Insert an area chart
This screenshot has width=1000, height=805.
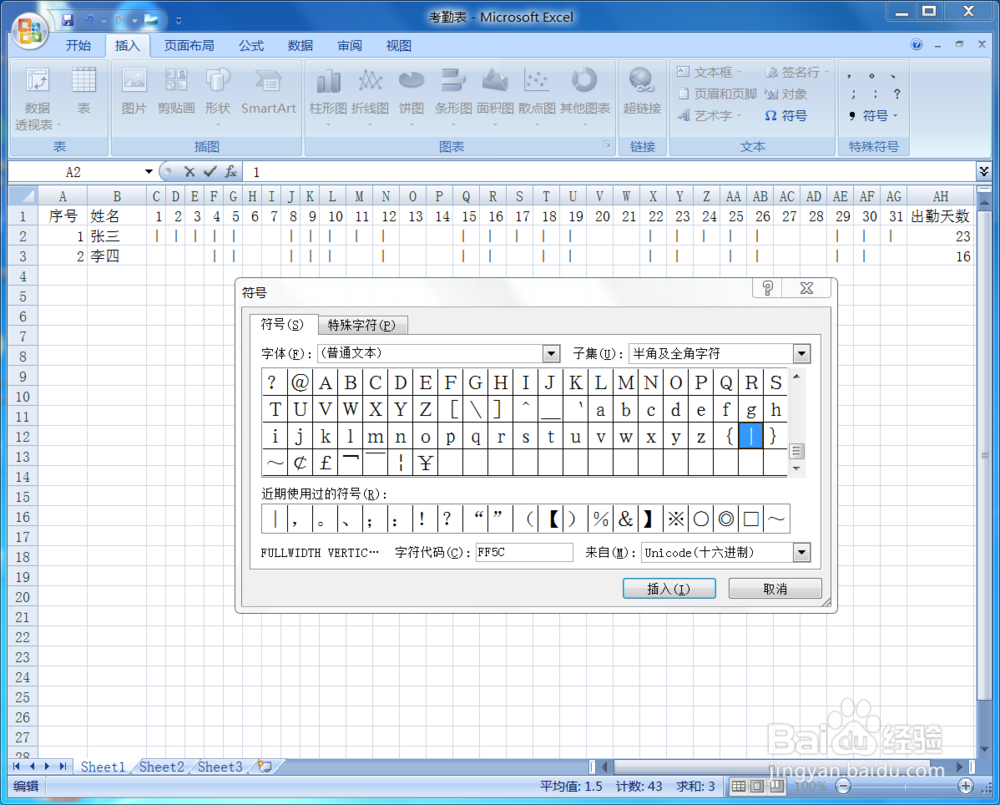495,95
